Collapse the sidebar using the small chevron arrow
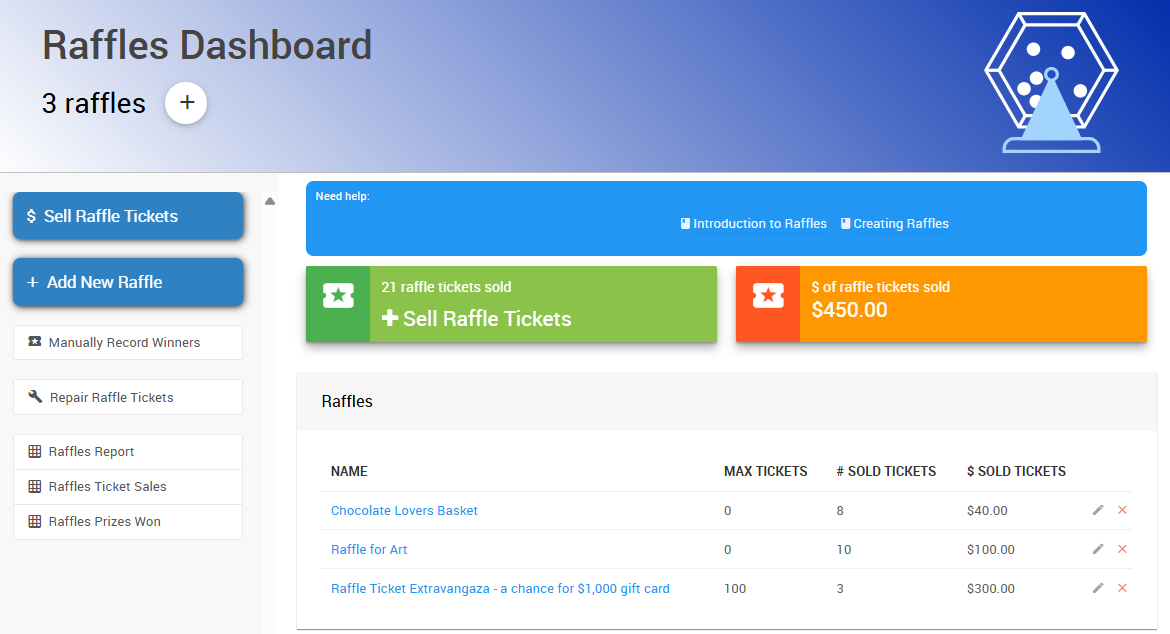 (270, 200)
